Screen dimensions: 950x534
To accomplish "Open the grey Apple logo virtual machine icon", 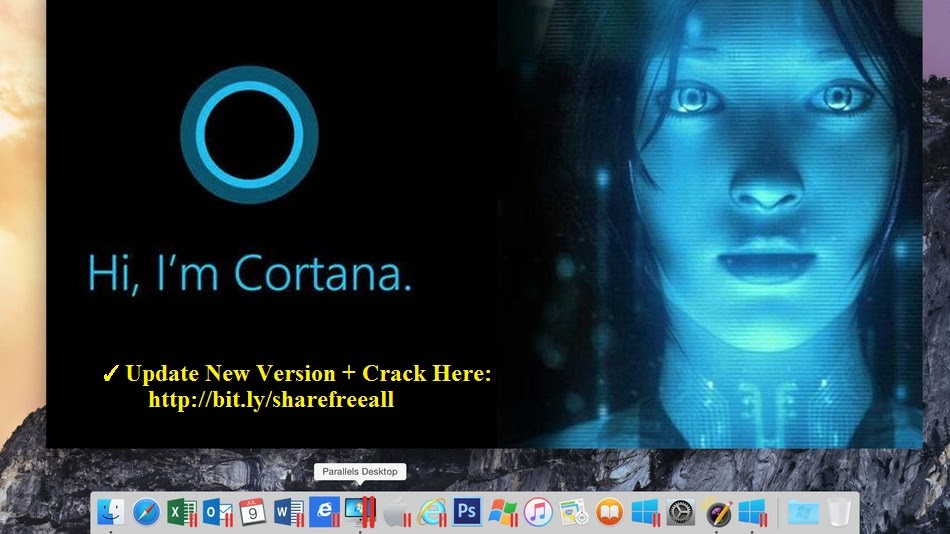I will (396, 512).
